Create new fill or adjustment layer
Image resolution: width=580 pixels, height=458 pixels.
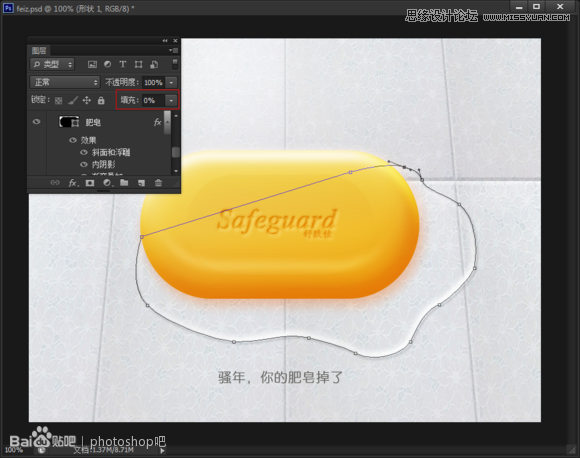coord(107,183)
